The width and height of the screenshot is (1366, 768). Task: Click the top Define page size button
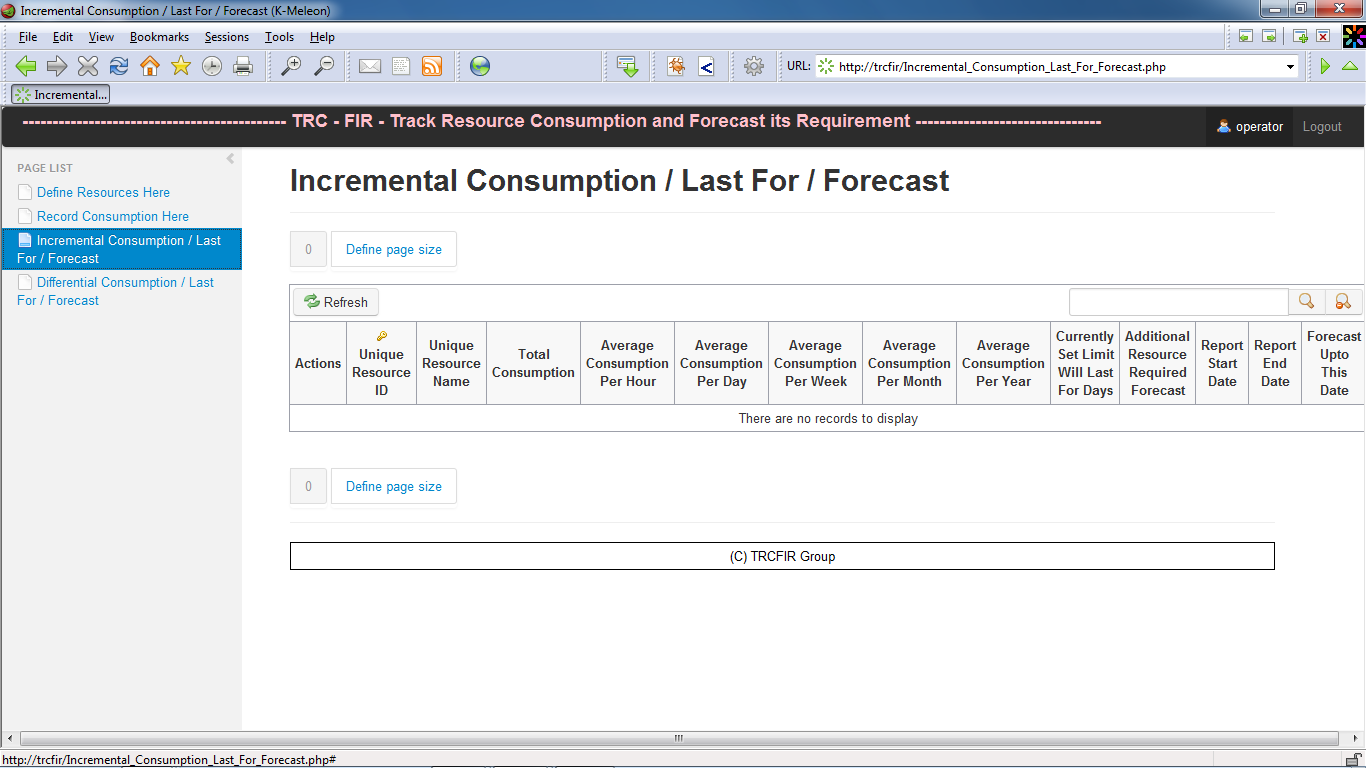click(x=393, y=250)
